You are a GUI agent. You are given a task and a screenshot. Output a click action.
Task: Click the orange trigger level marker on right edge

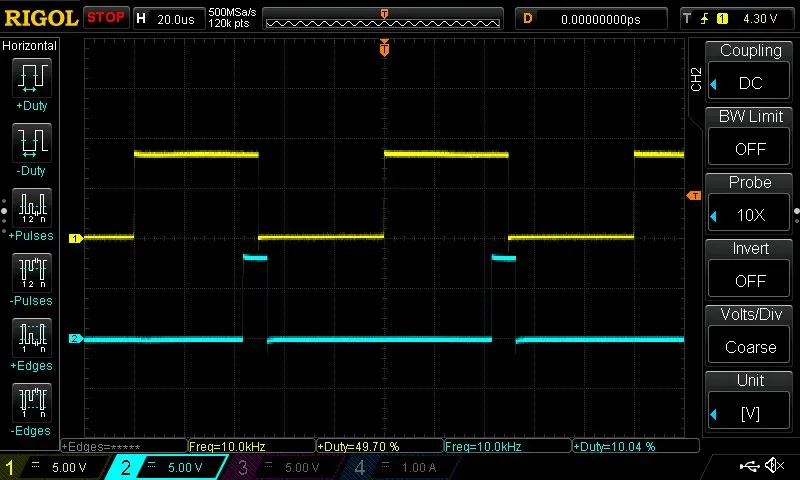694,195
